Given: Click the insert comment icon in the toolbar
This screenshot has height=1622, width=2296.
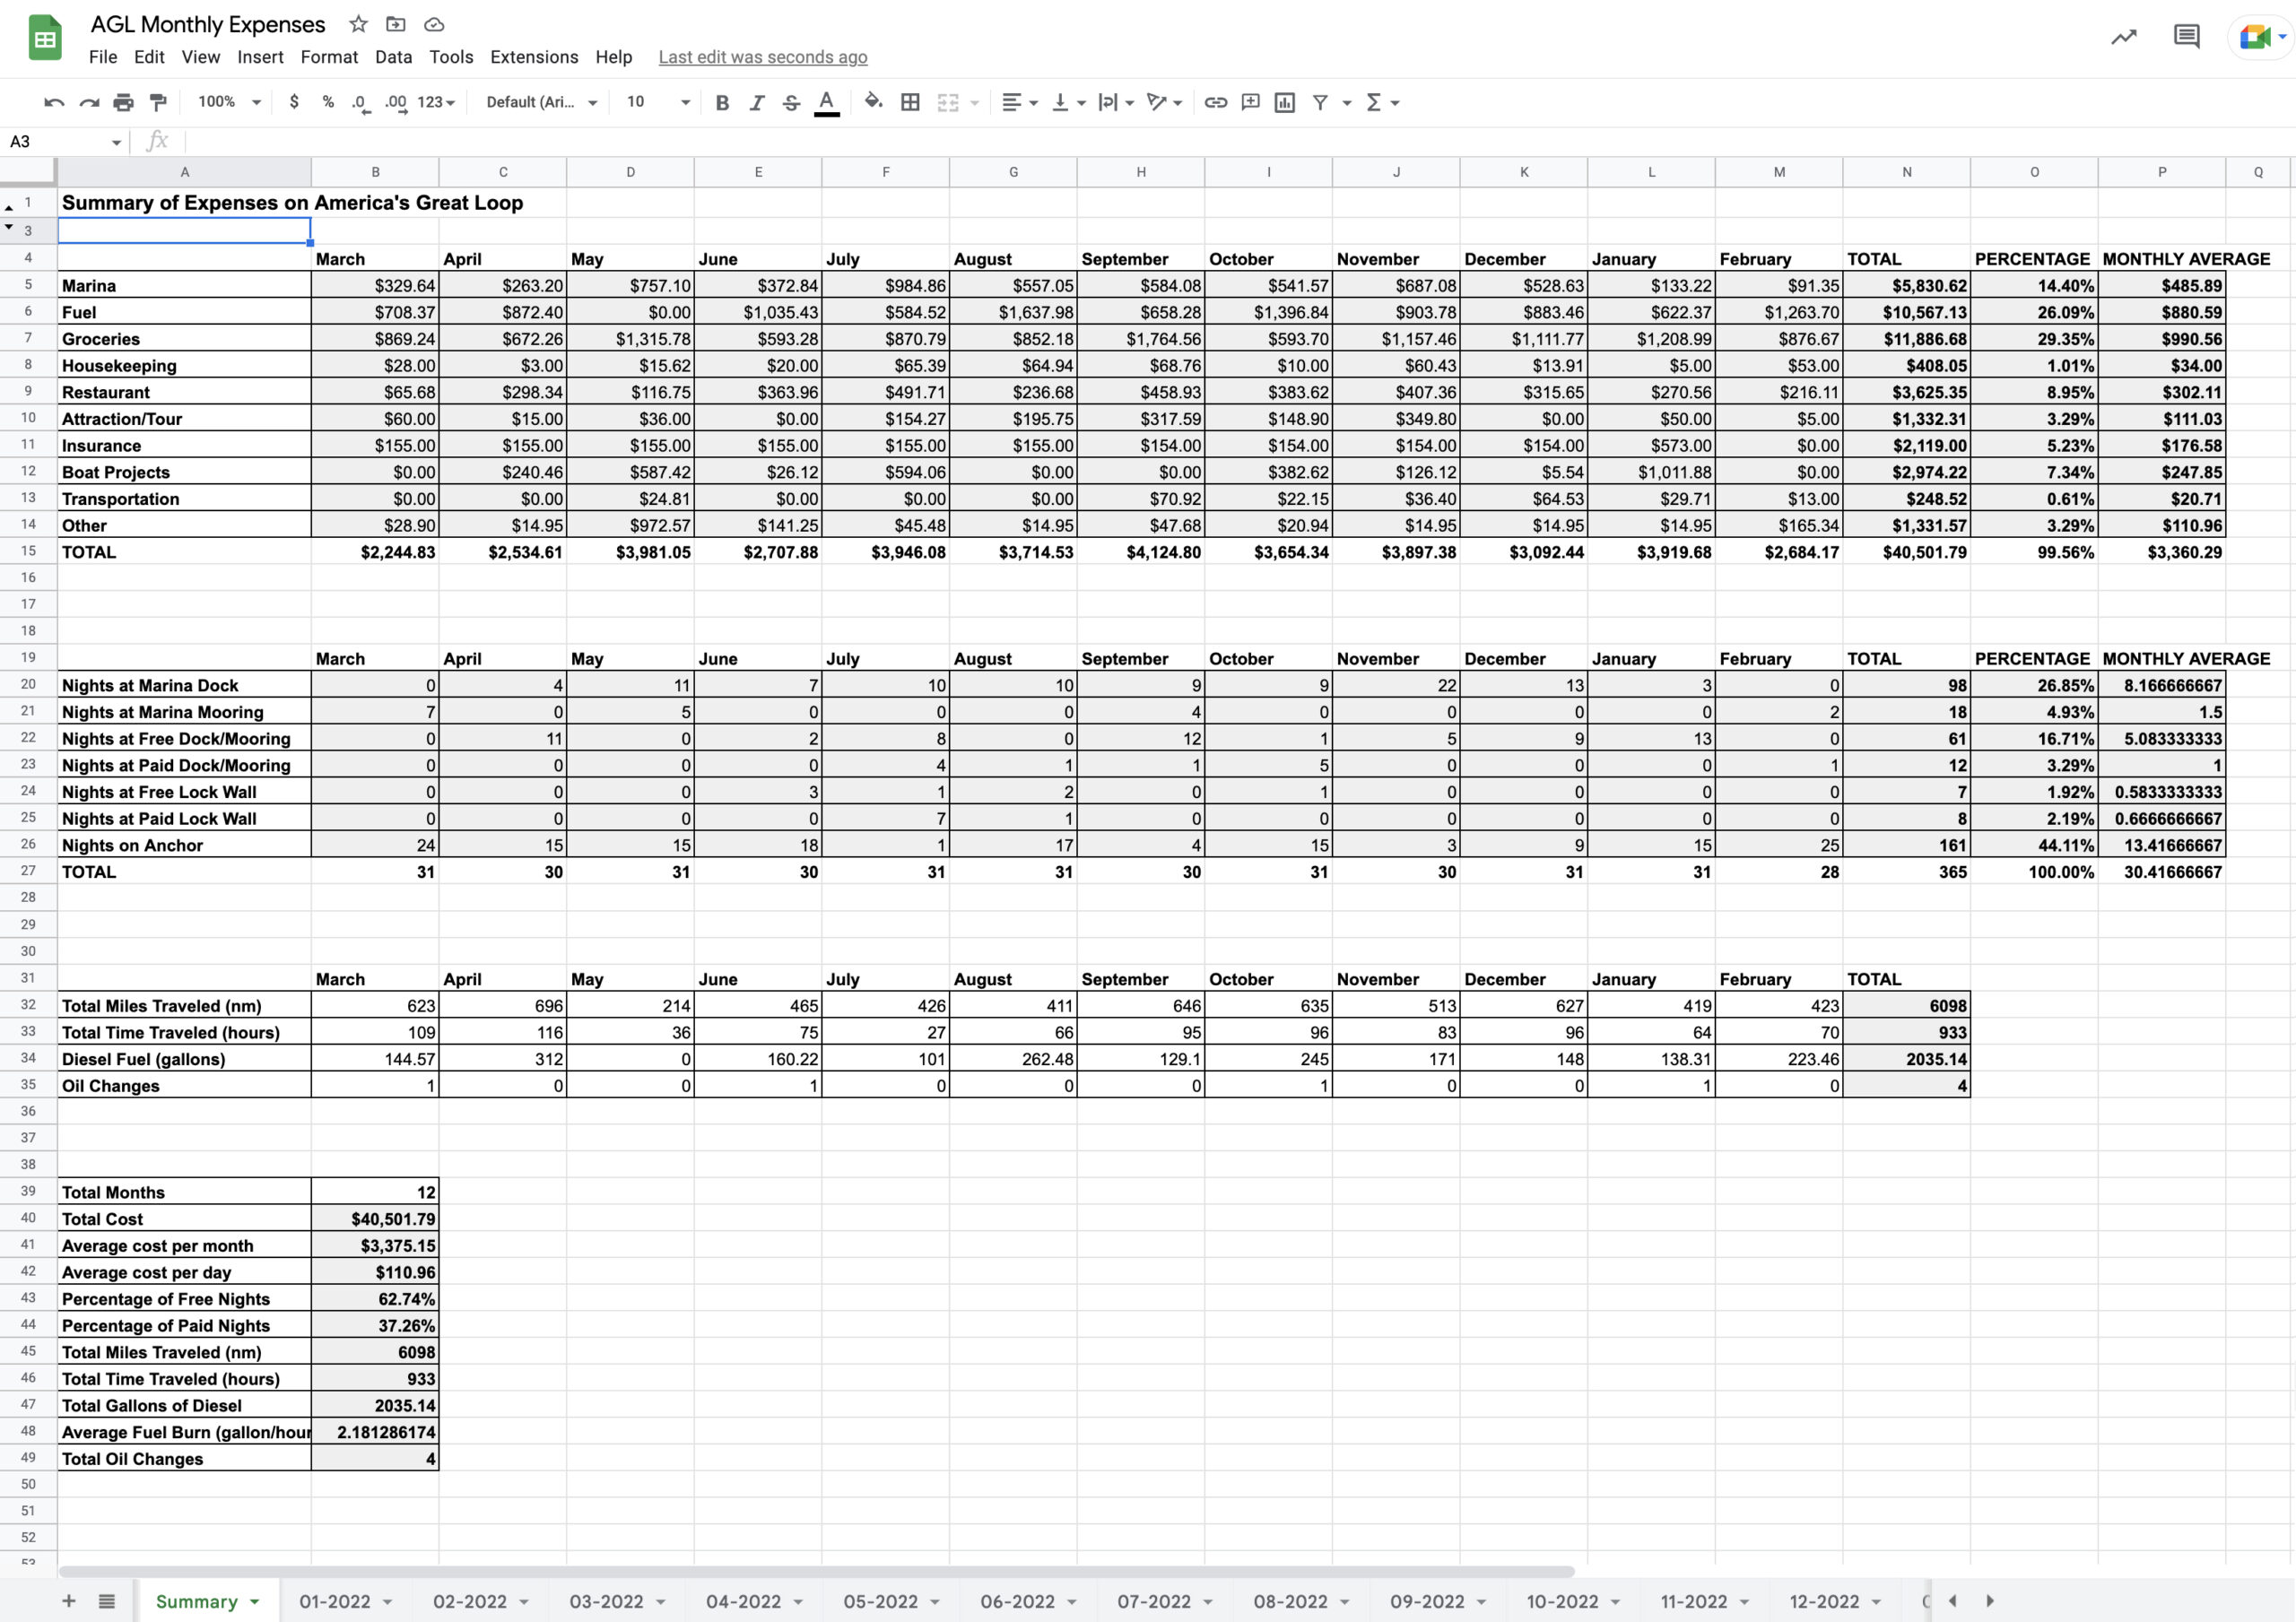Looking at the screenshot, I should 1250,102.
